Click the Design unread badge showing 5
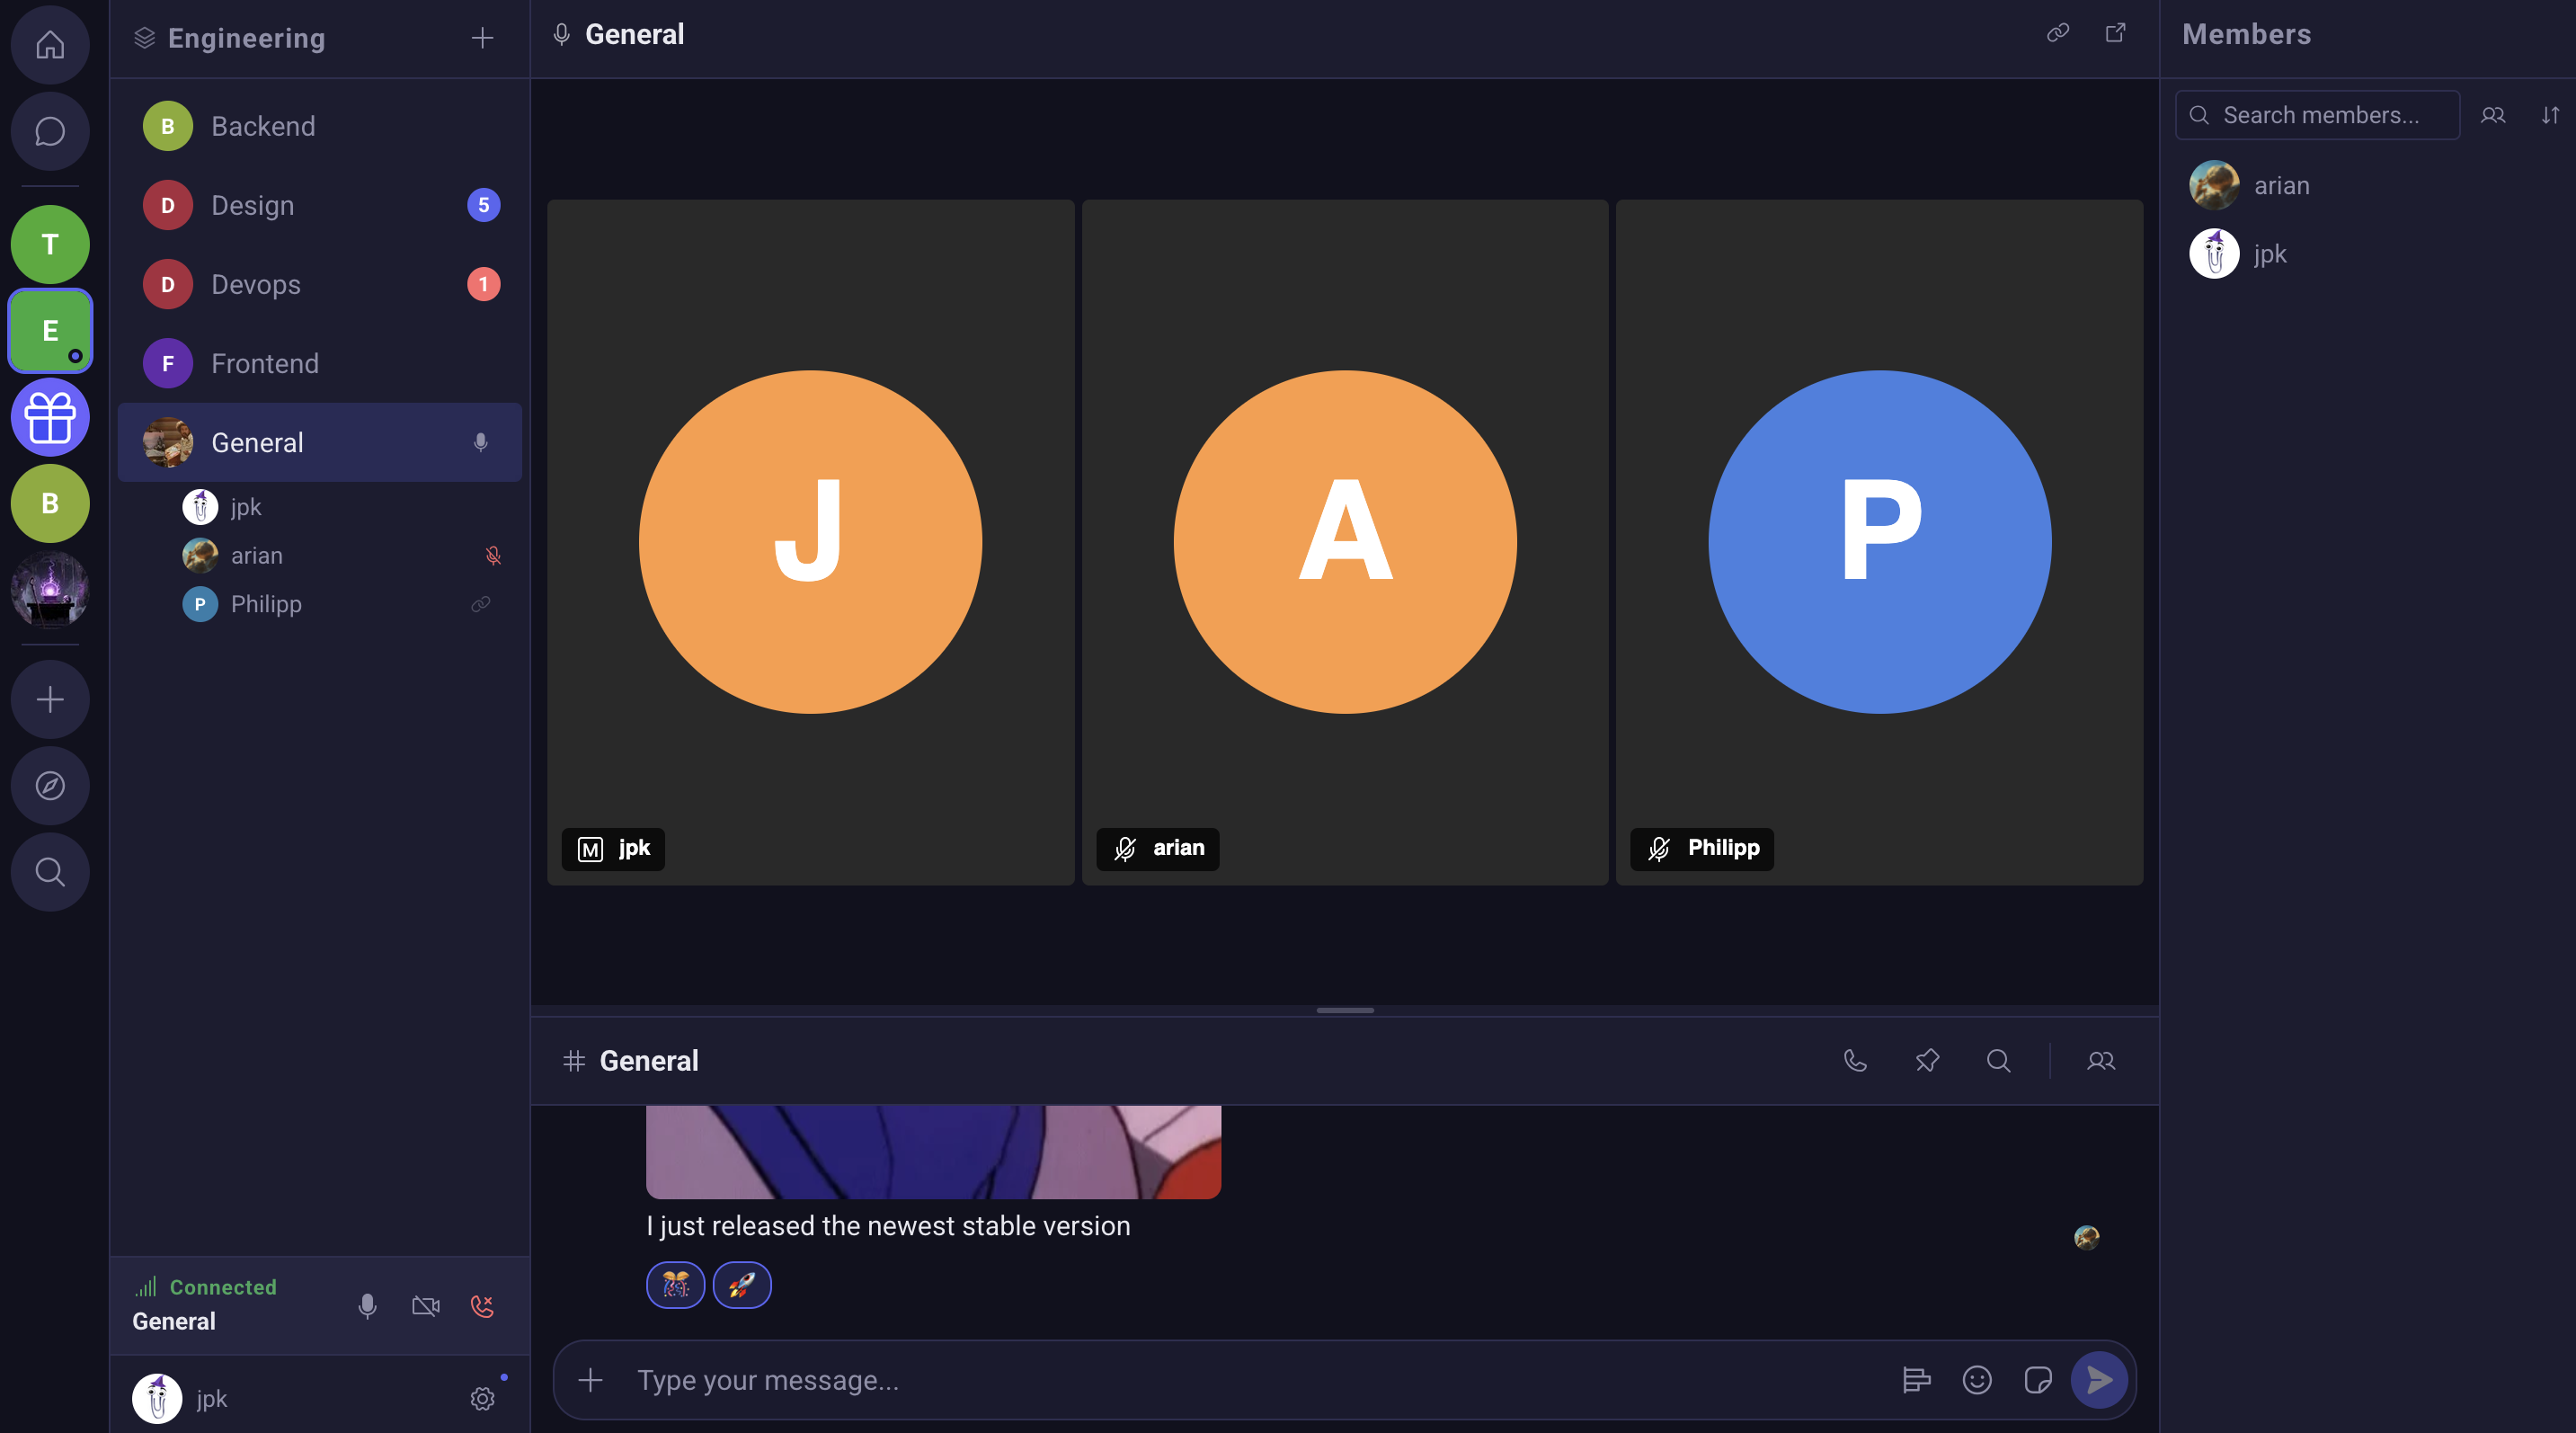The image size is (2576, 1433). [483, 205]
